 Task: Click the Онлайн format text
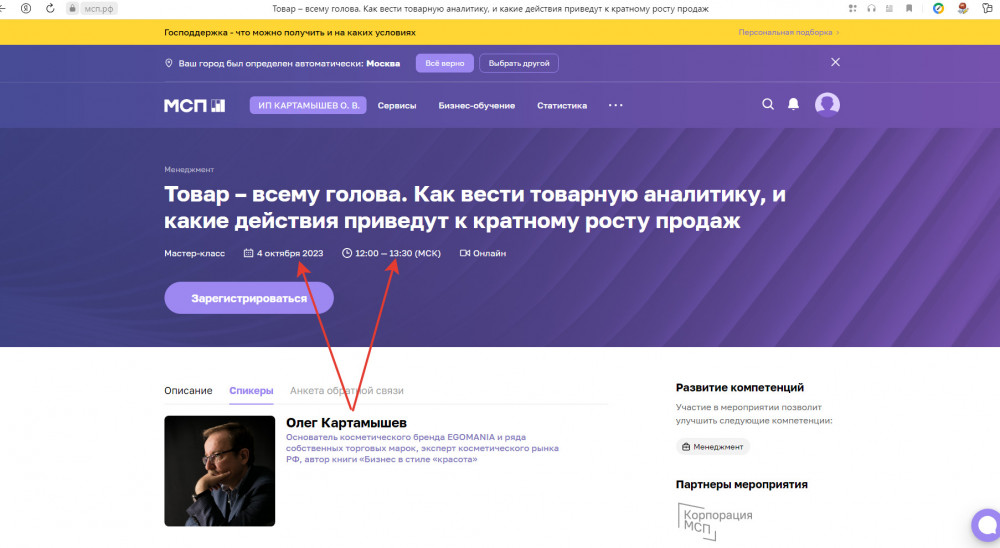click(489, 253)
